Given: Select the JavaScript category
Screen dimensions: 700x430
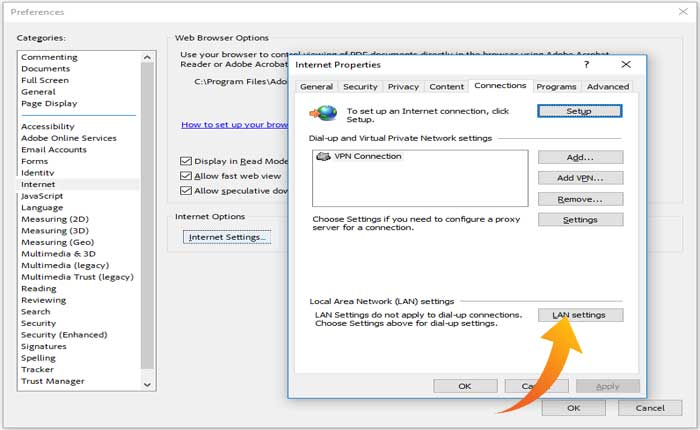Looking at the screenshot, I should click(42, 196).
